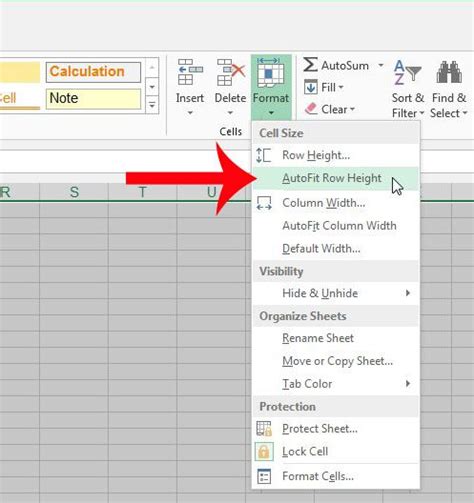The width and height of the screenshot is (474, 503).
Task: Click the Format cells ribbon icon
Action: point(271,72)
